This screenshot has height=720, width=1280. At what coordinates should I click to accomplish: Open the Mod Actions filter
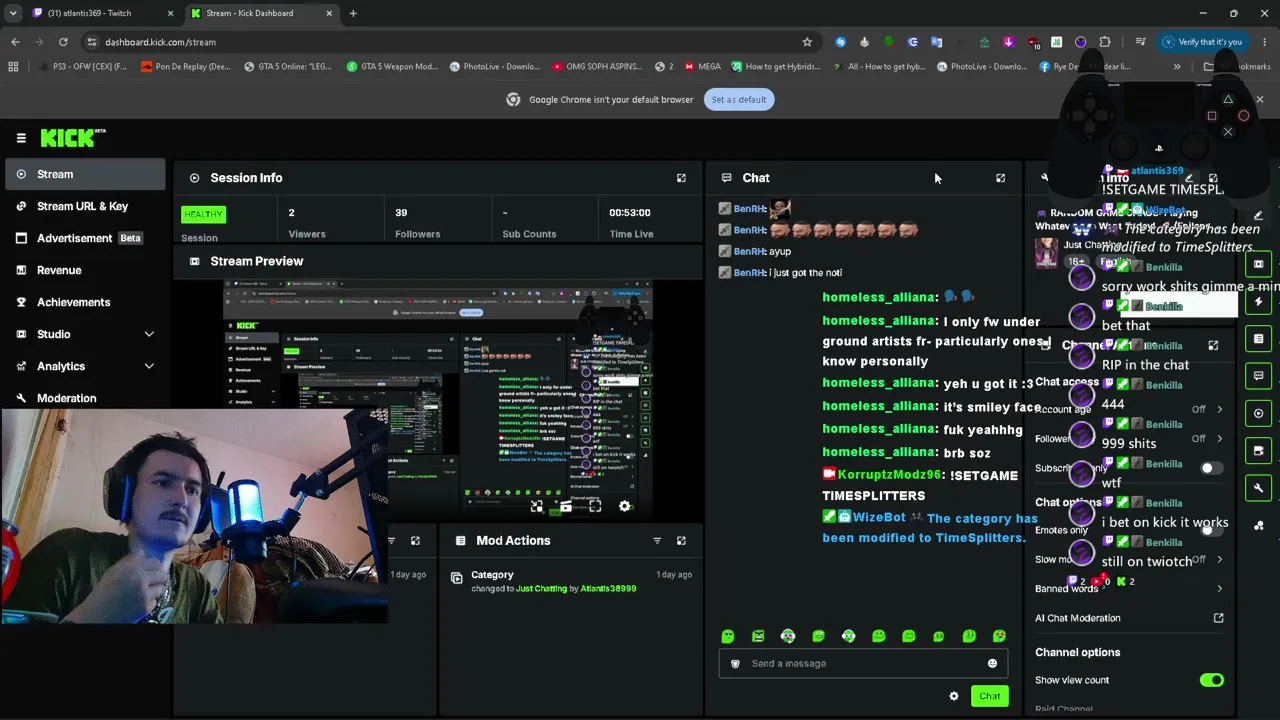click(657, 541)
